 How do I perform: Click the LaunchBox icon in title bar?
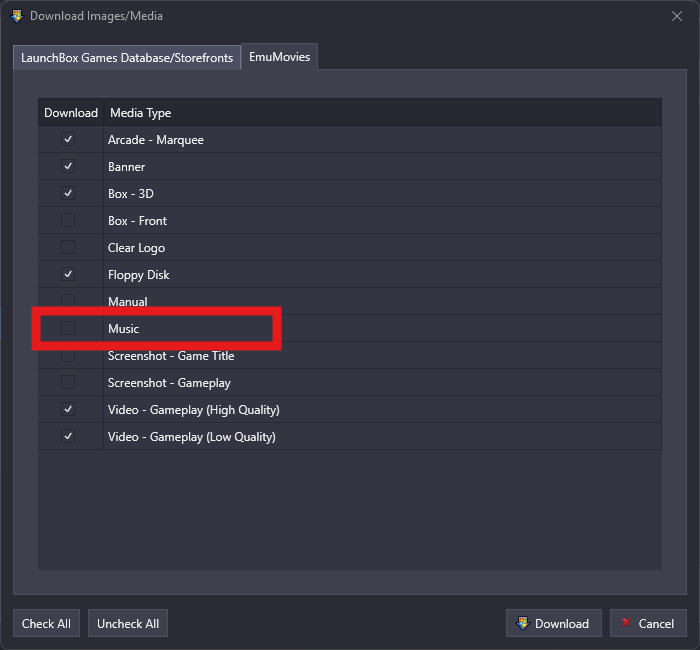coord(17,16)
